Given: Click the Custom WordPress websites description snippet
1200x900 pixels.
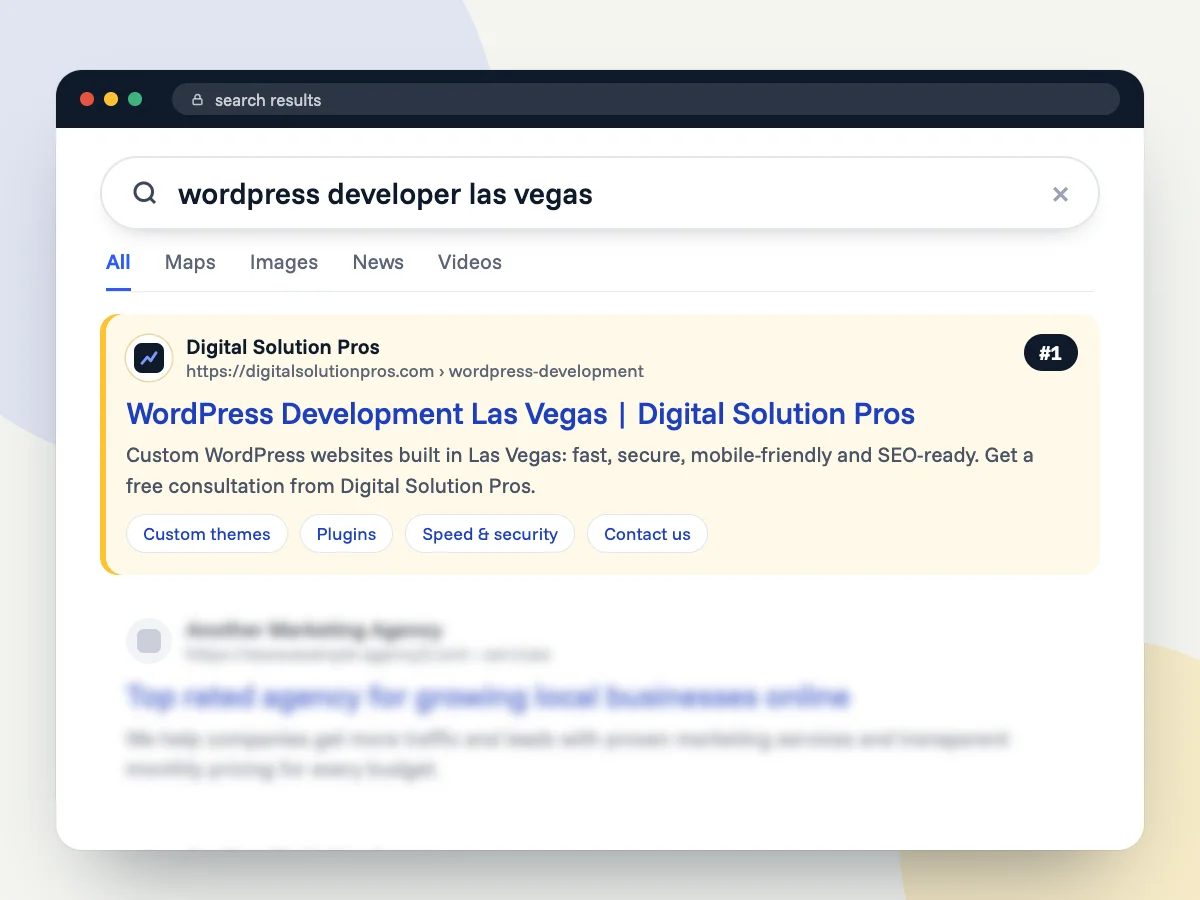Looking at the screenshot, I should coord(580,470).
